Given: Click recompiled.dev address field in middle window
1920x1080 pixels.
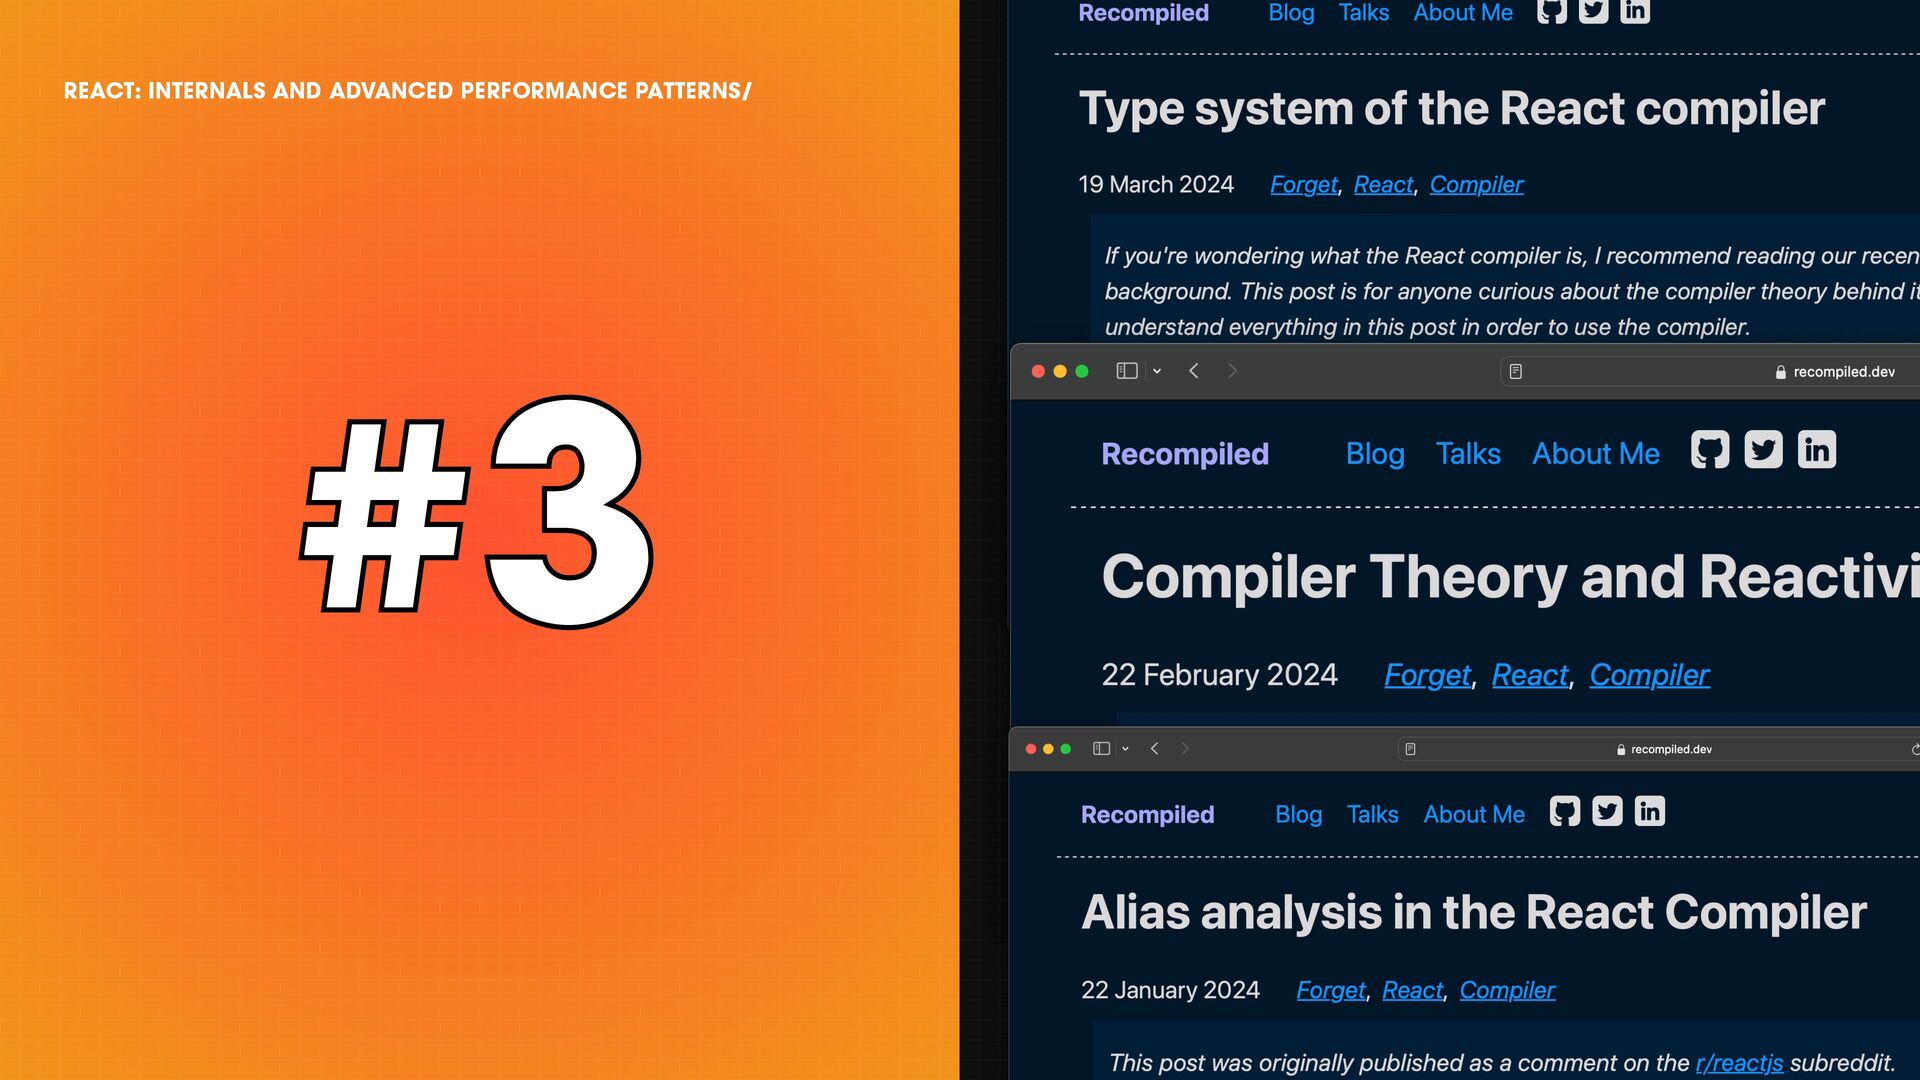Looking at the screenshot, I should pyautogui.click(x=1843, y=372).
